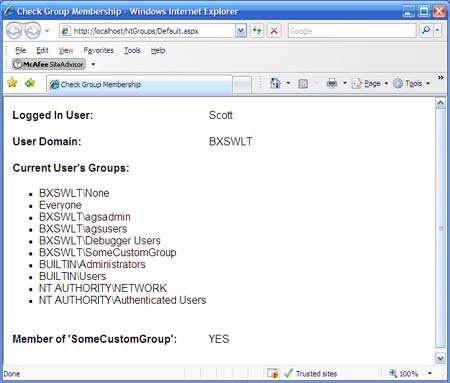Open the Tools menu in menu bar

(x=132, y=50)
